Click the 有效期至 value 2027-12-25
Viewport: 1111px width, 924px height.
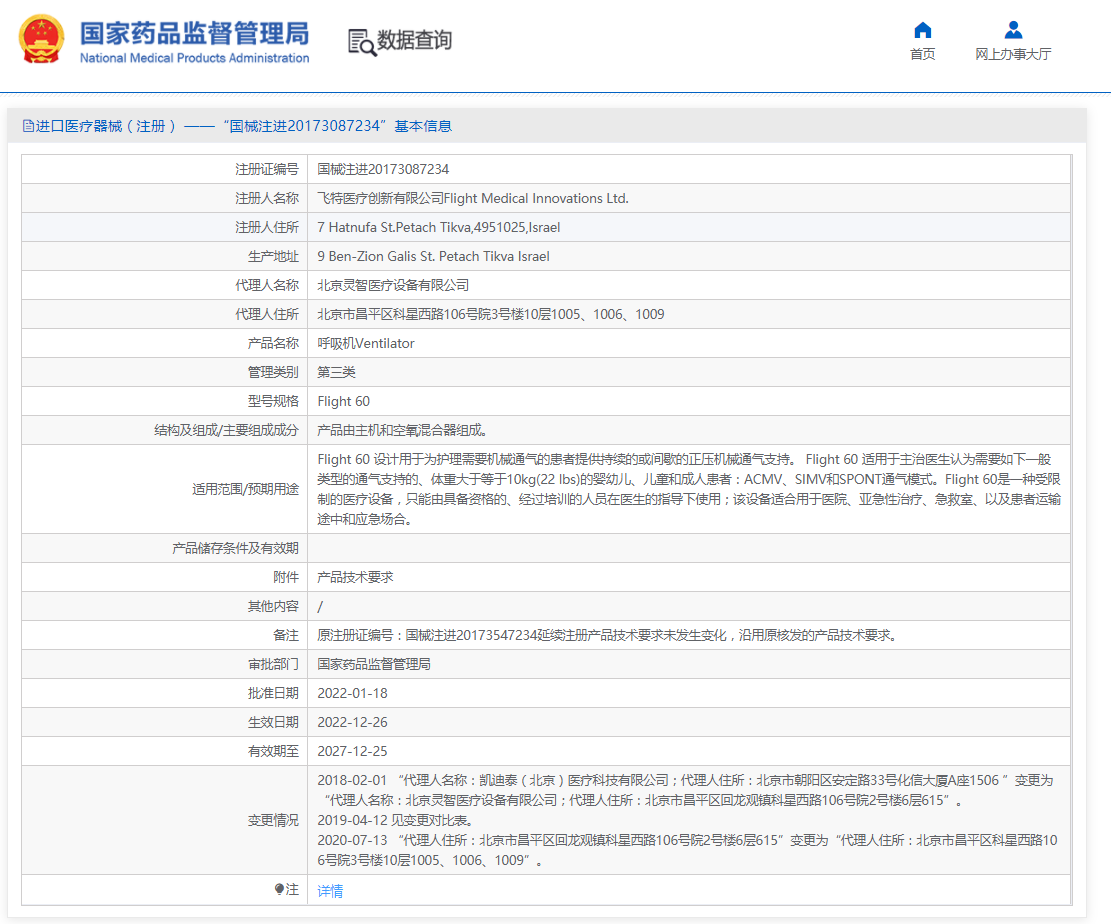(x=352, y=751)
